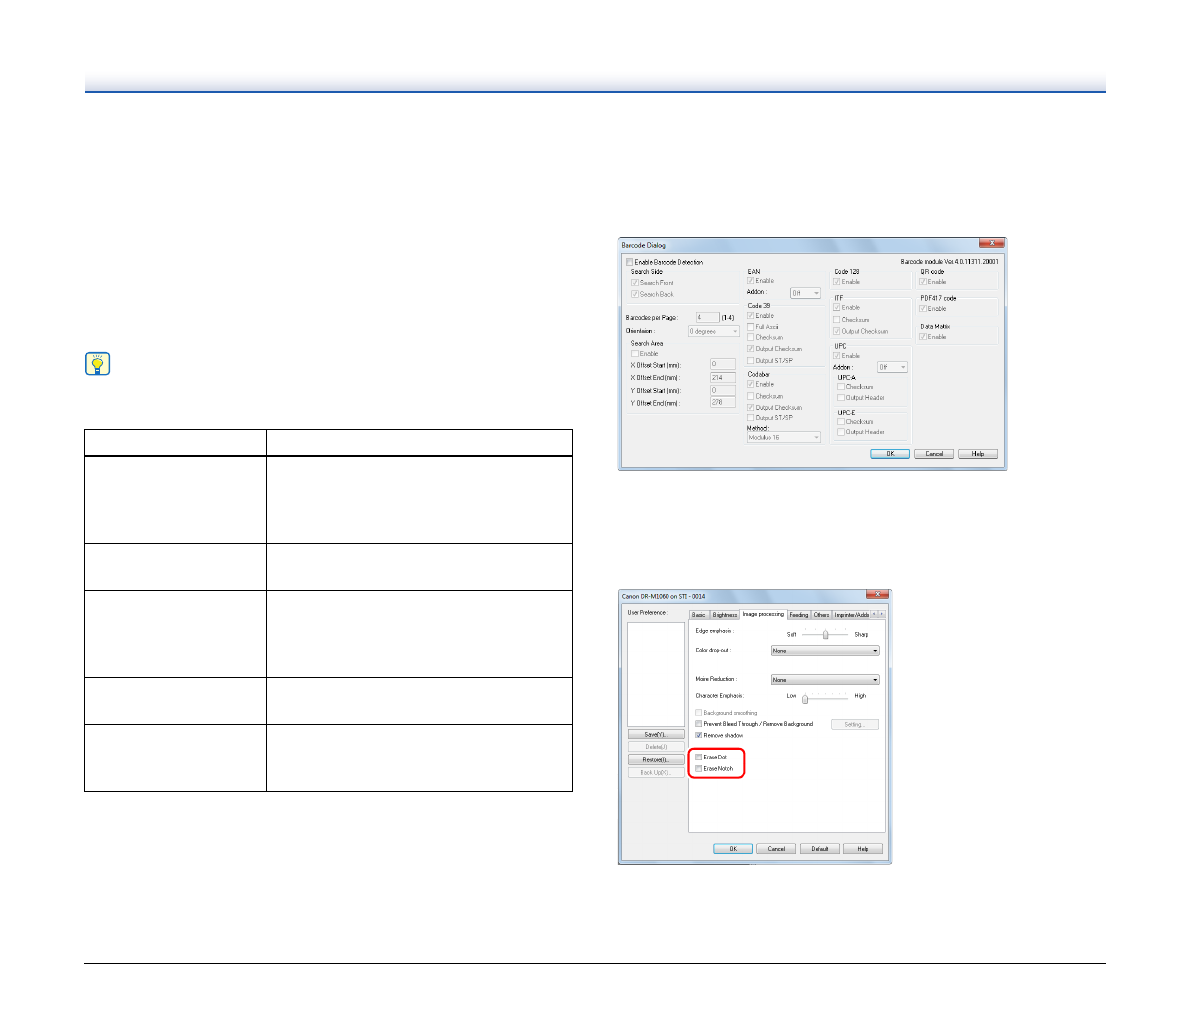Click the Save button under User Preference
This screenshot has height=1020, width=1190.
pos(656,735)
